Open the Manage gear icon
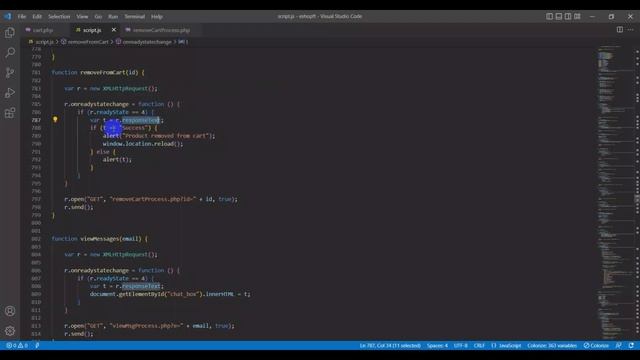The height and width of the screenshot is (360, 640). click(x=10, y=331)
